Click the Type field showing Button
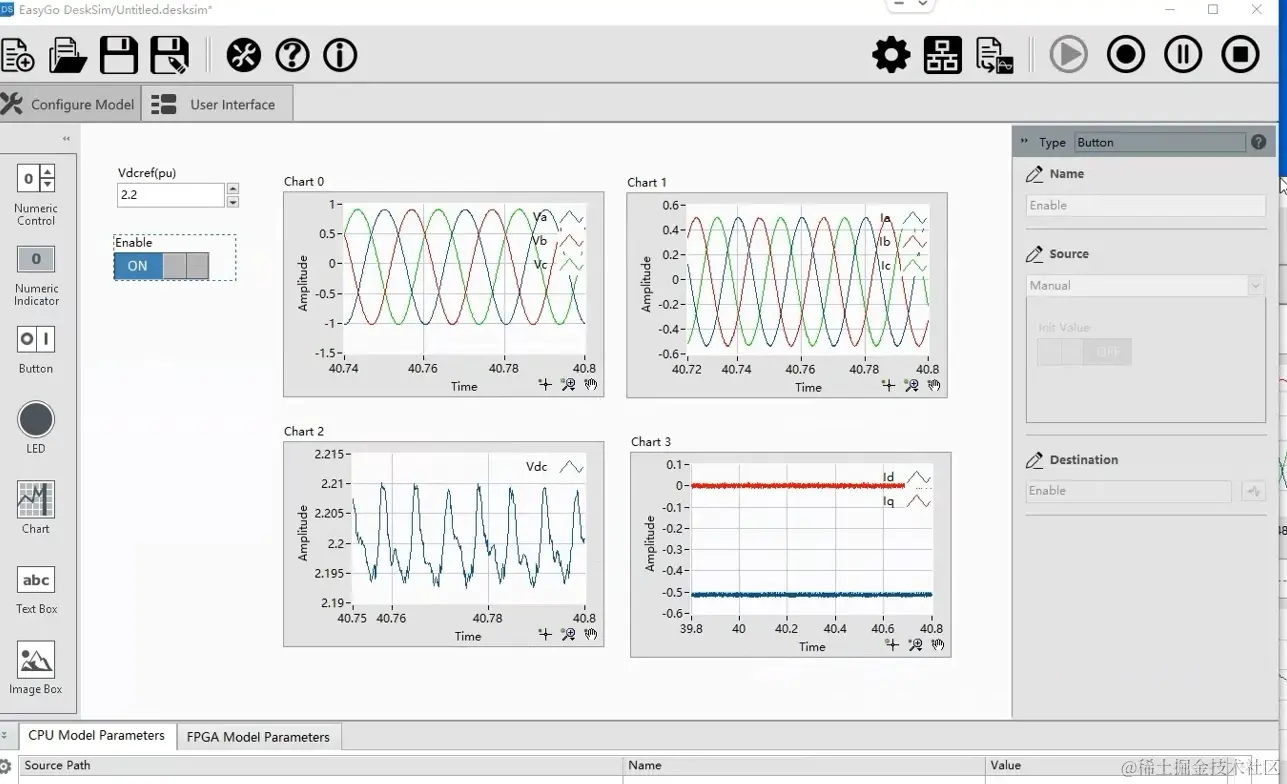 (1160, 142)
